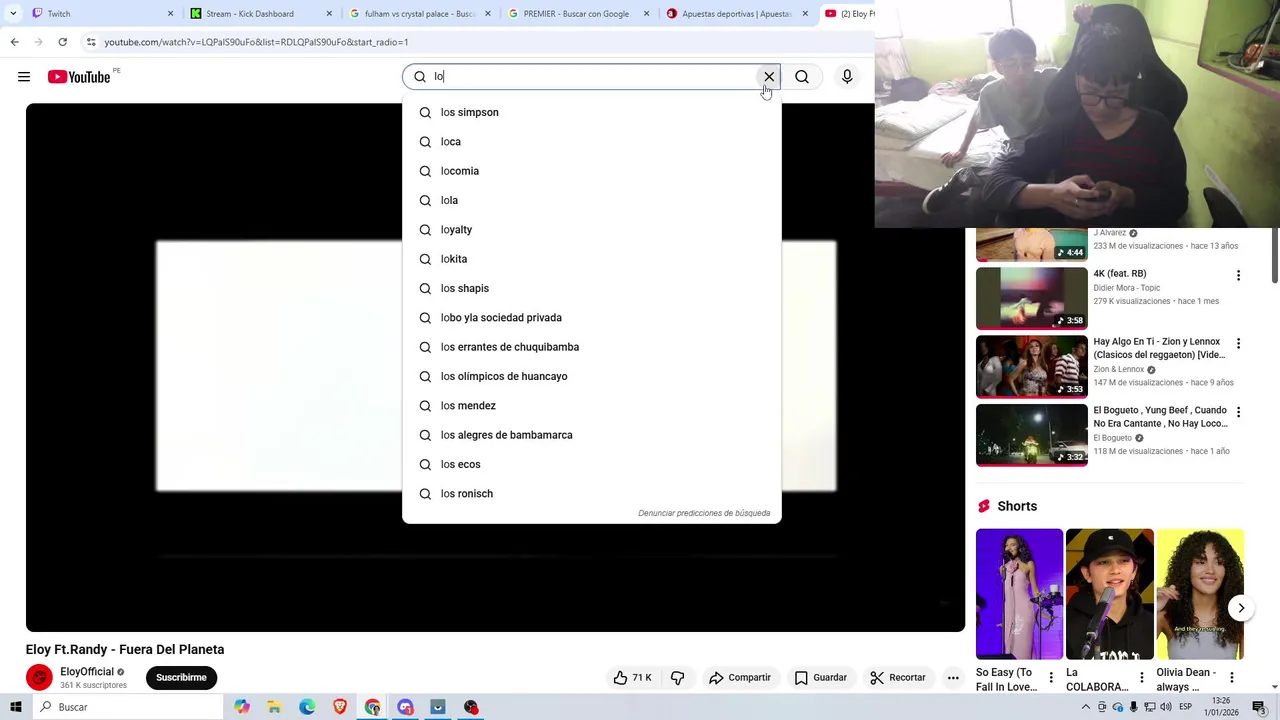
Task: Open 'El Bogueto, Yung Beef' video title
Action: 1160,417
